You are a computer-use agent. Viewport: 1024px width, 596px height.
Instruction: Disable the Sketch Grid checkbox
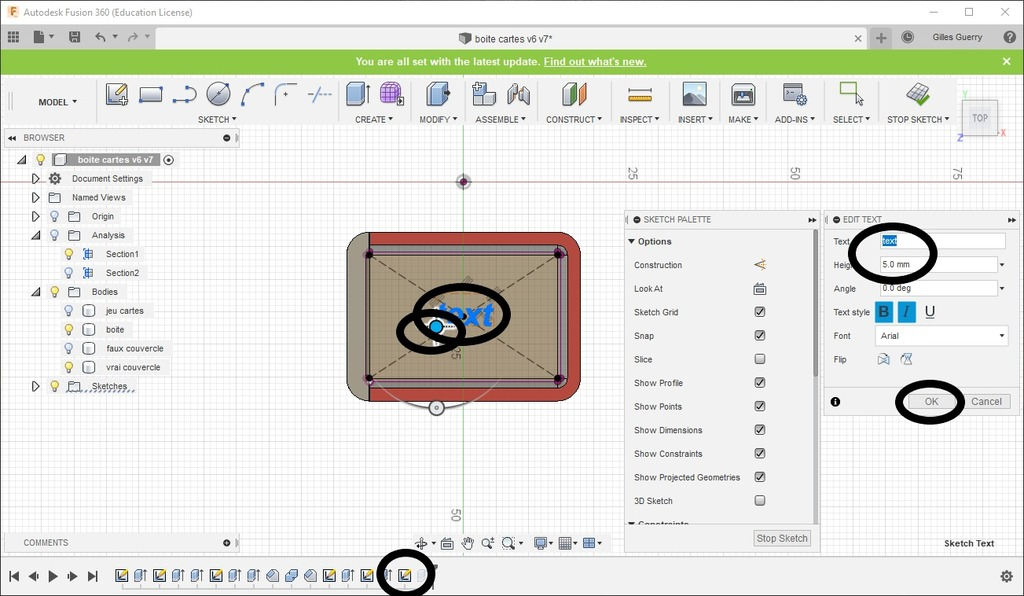(x=760, y=312)
